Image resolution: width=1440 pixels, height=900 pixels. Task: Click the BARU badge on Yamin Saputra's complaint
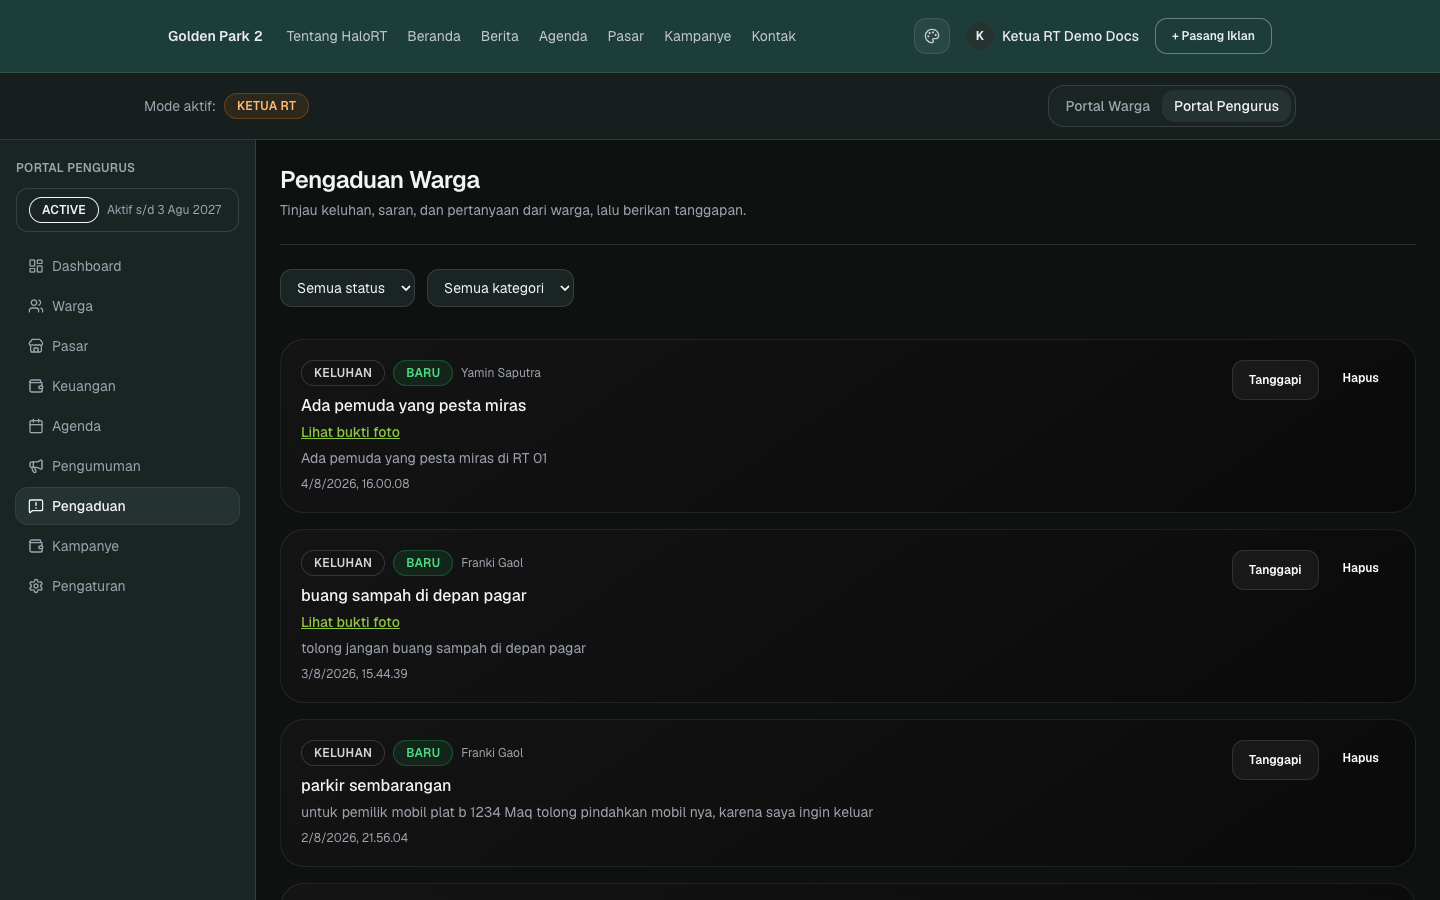[423, 373]
